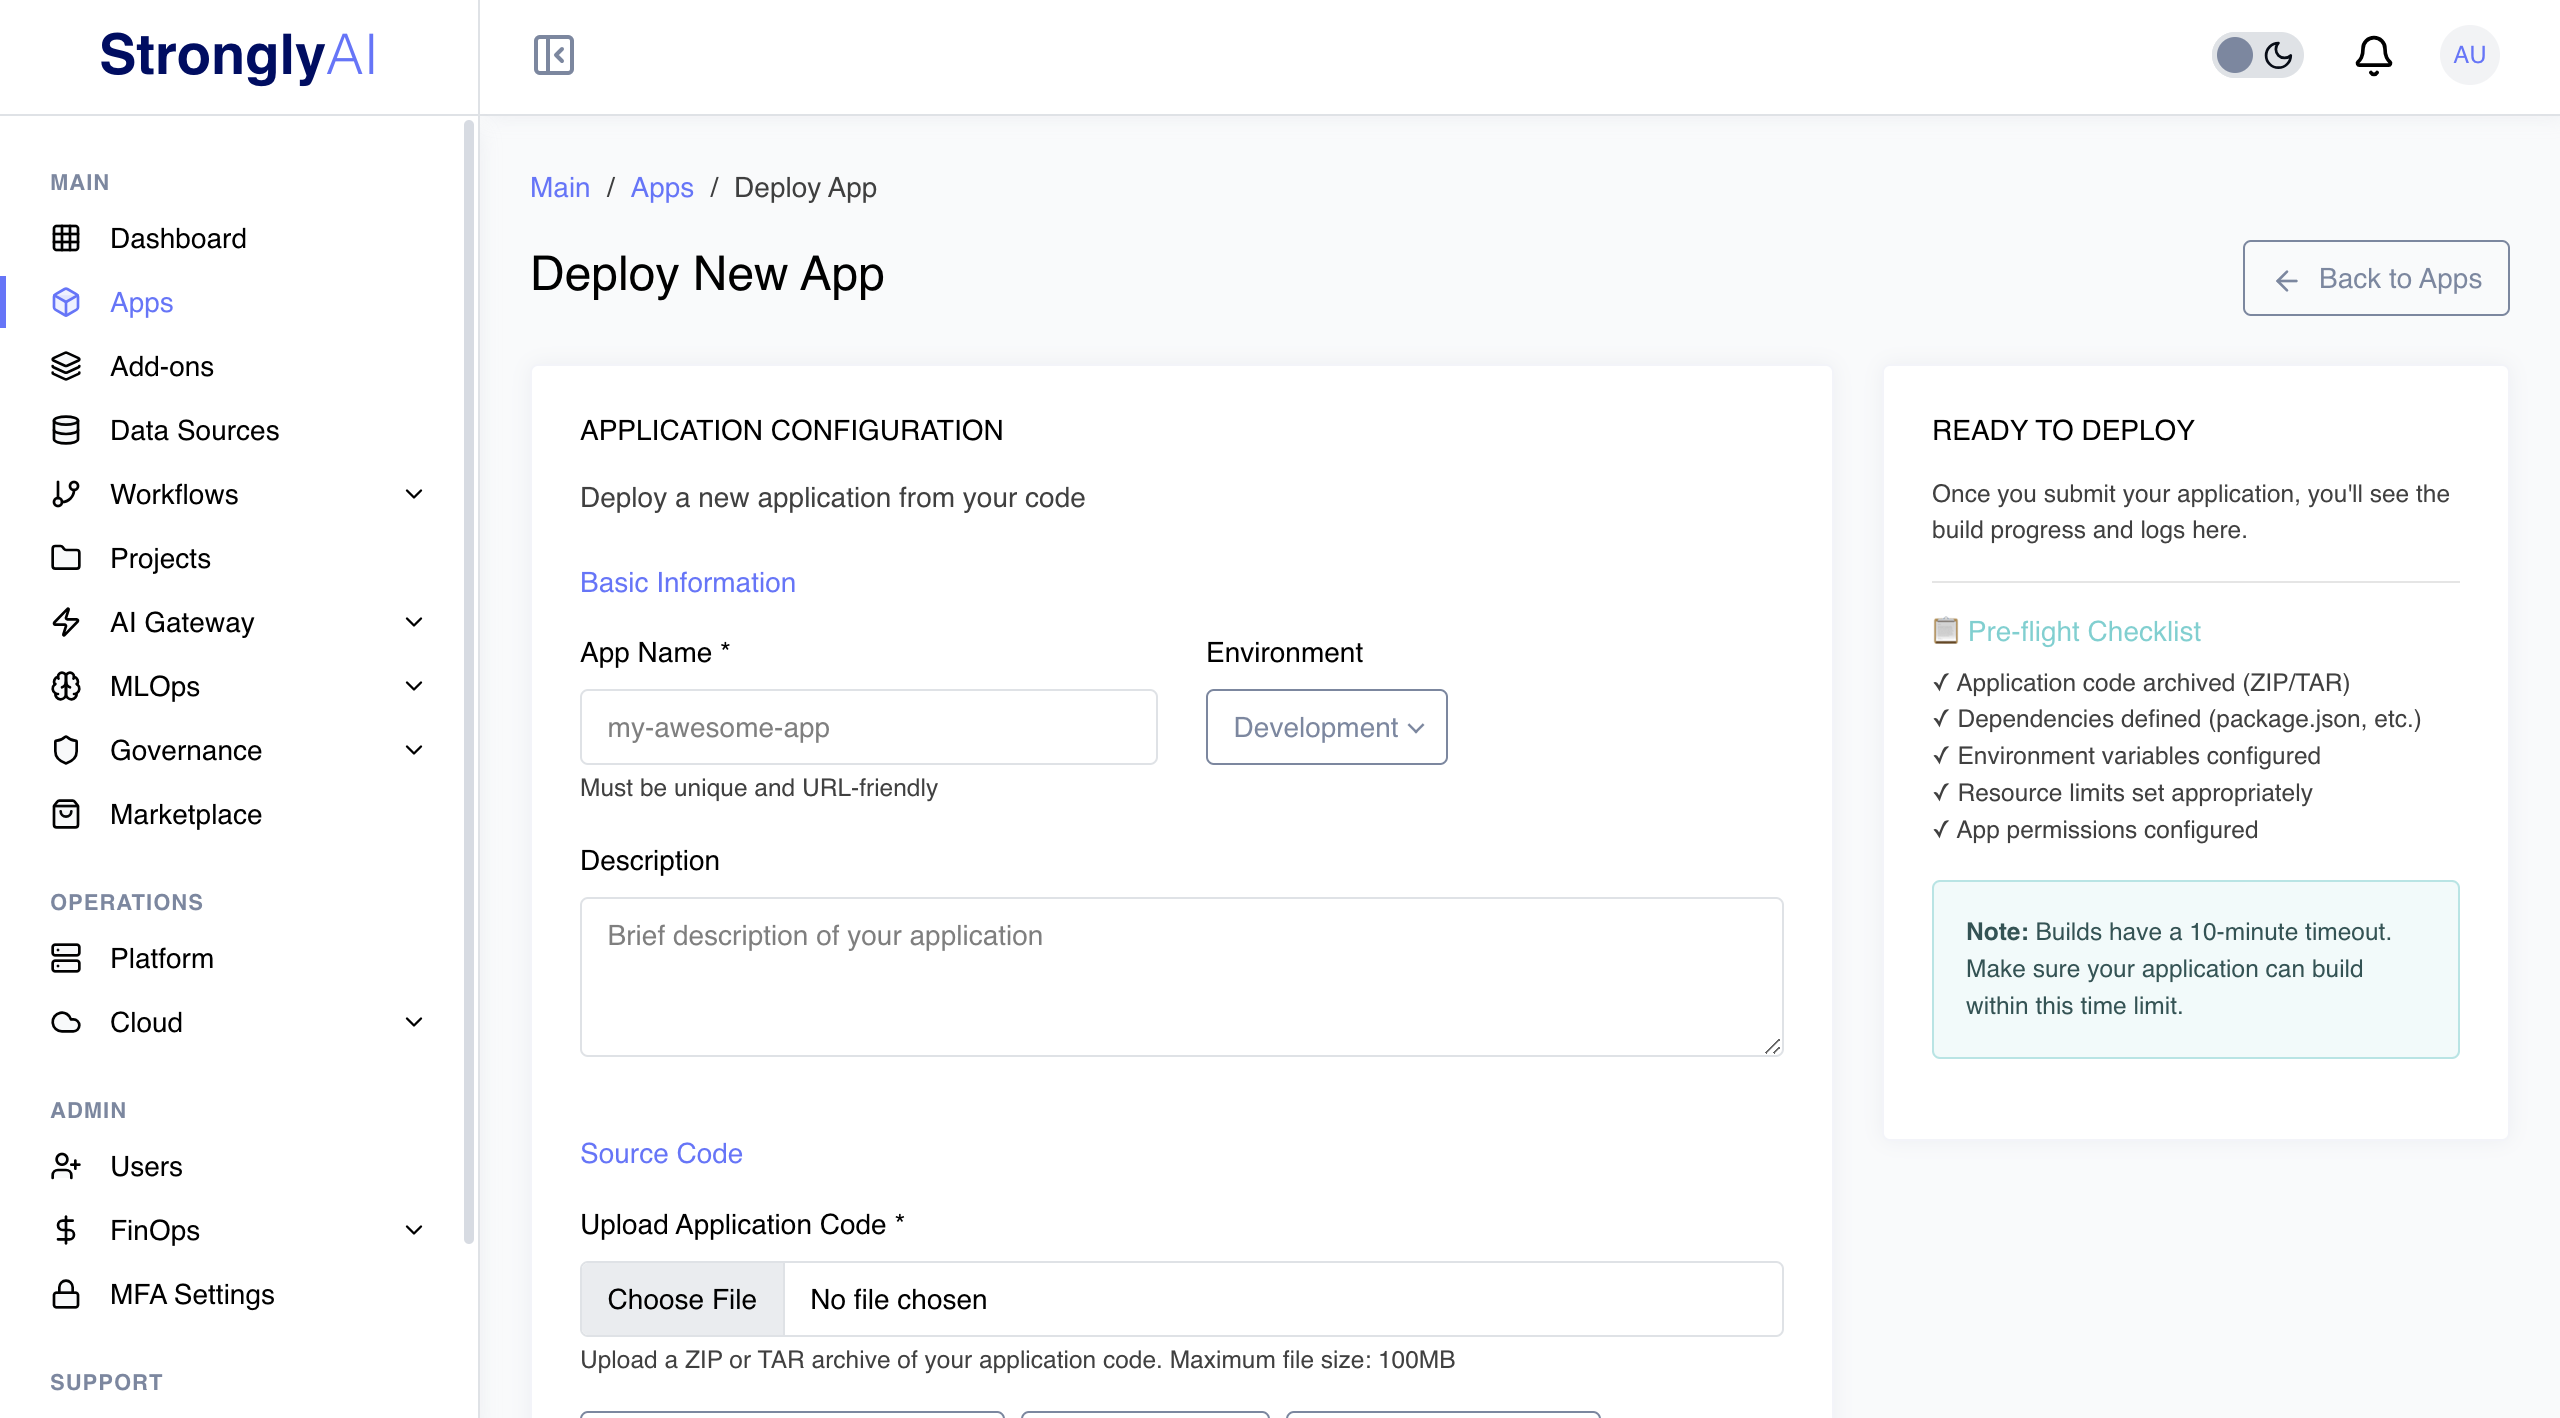
Task: Click the sidebar collapse icon near the logo
Action: pyautogui.click(x=553, y=55)
